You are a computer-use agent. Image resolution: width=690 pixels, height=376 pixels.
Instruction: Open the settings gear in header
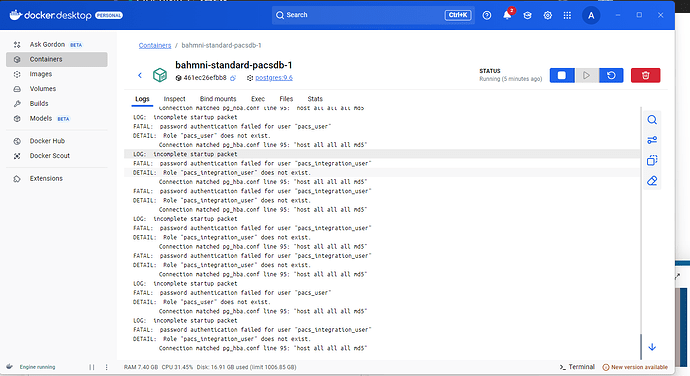[x=547, y=15]
